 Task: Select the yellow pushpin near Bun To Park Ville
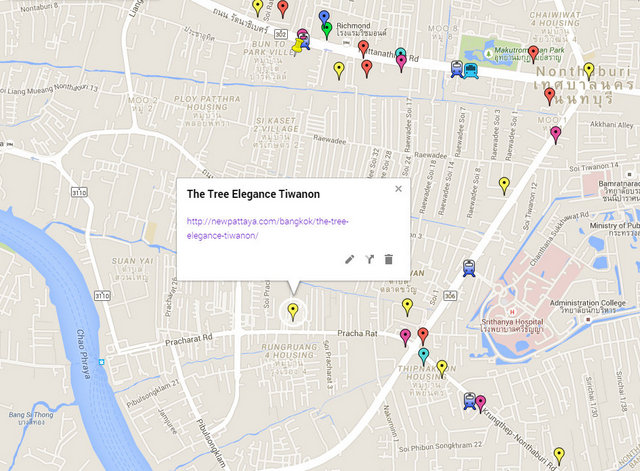click(298, 47)
